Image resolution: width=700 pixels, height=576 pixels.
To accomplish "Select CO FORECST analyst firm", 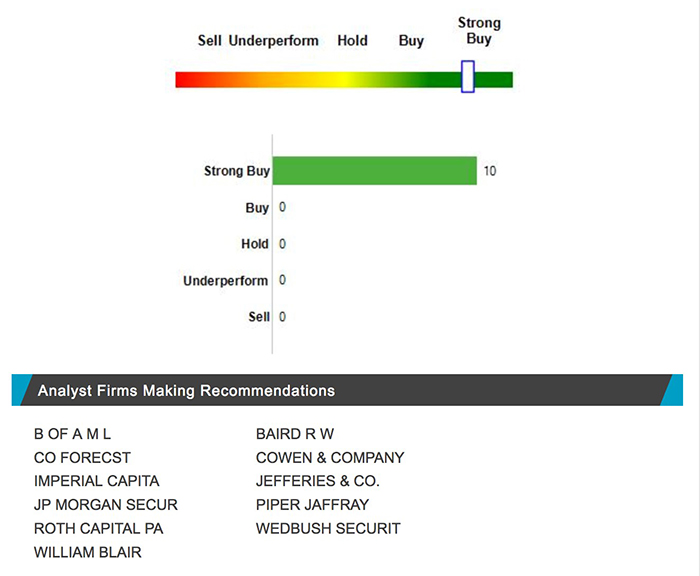I will pyautogui.click(x=82, y=458).
